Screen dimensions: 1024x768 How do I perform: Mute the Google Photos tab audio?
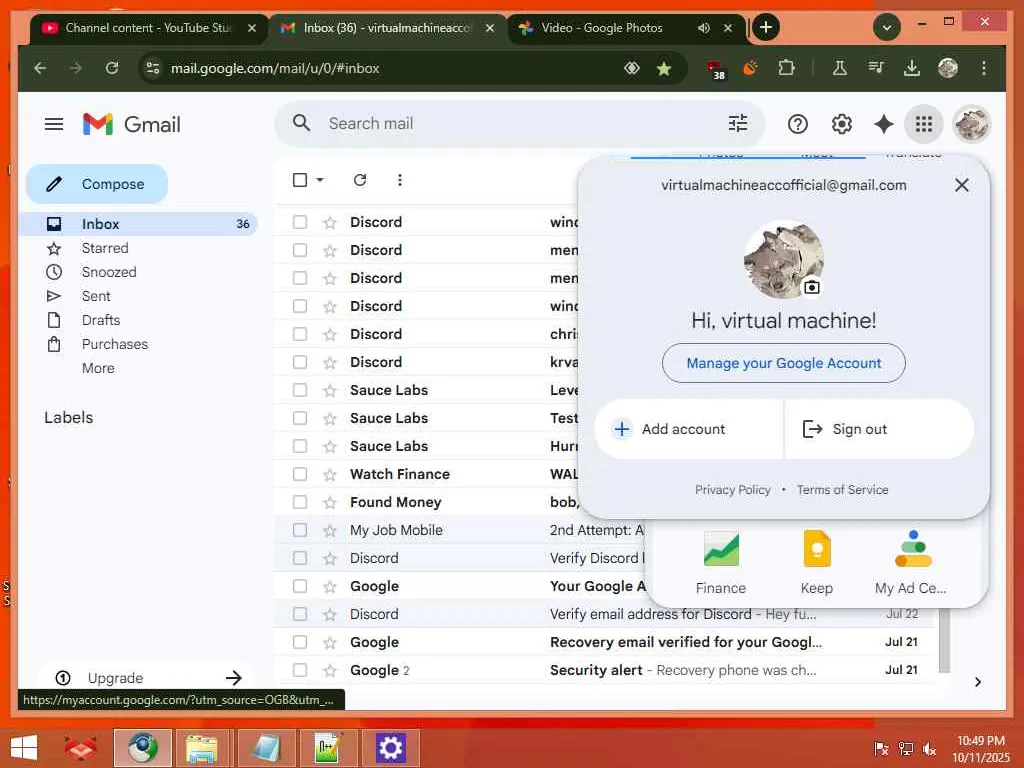(x=703, y=28)
